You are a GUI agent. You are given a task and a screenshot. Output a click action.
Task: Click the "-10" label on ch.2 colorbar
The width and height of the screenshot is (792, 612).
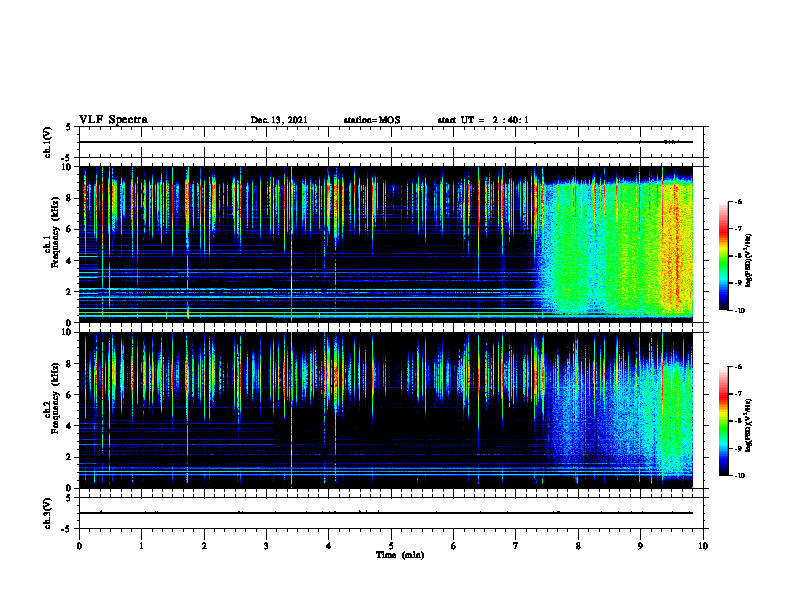739,475
